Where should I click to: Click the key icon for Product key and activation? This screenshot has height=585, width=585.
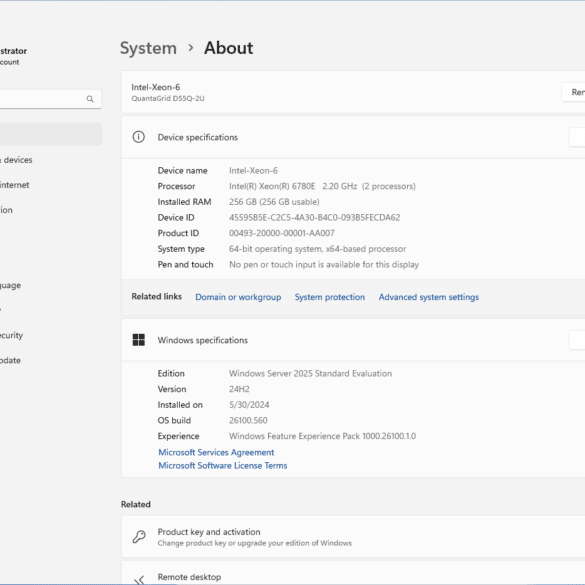(139, 537)
